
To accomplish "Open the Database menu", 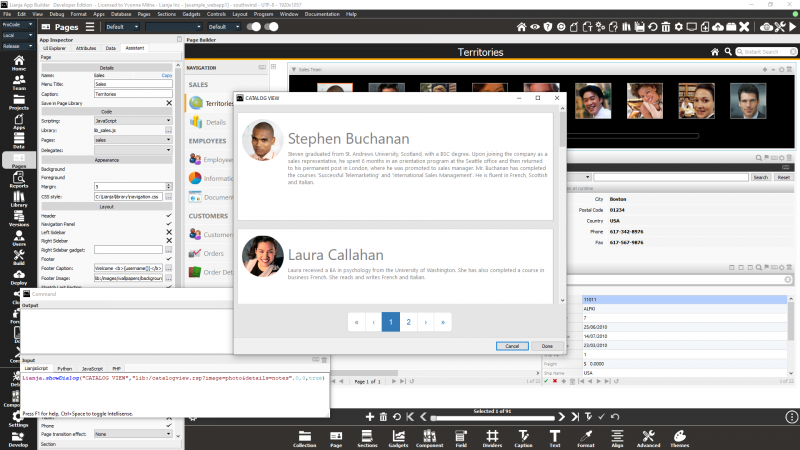I will (121, 14).
